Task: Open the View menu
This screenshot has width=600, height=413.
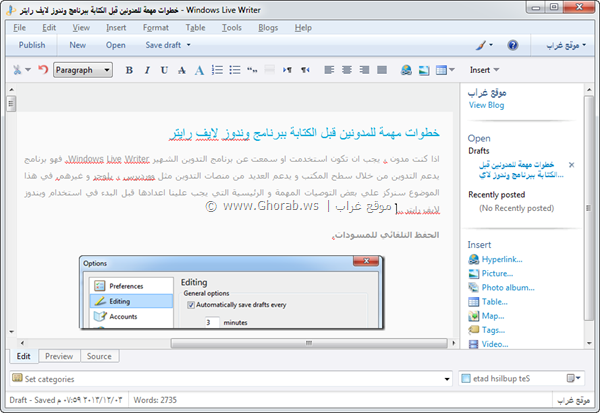Action: (81, 28)
